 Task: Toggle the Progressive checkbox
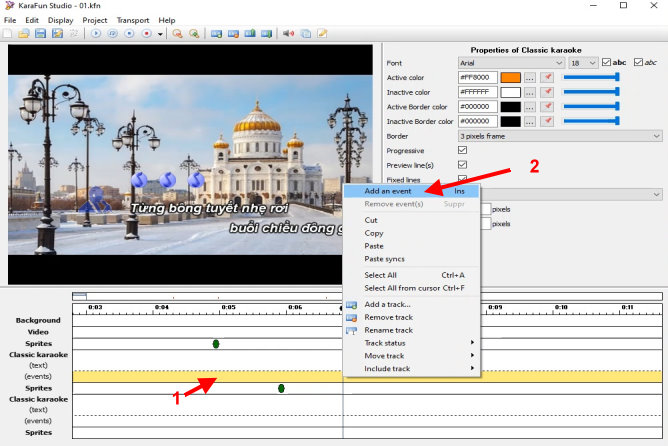click(x=462, y=150)
